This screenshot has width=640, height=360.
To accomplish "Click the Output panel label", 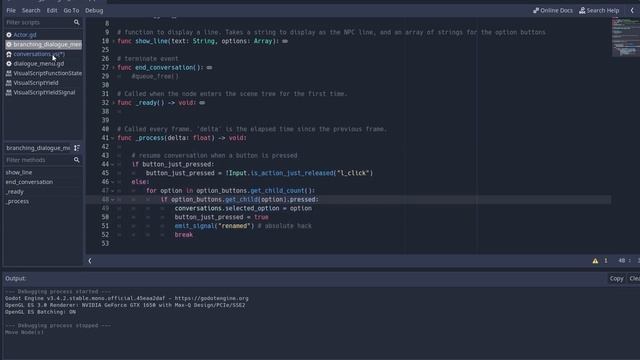I will [x=16, y=278].
